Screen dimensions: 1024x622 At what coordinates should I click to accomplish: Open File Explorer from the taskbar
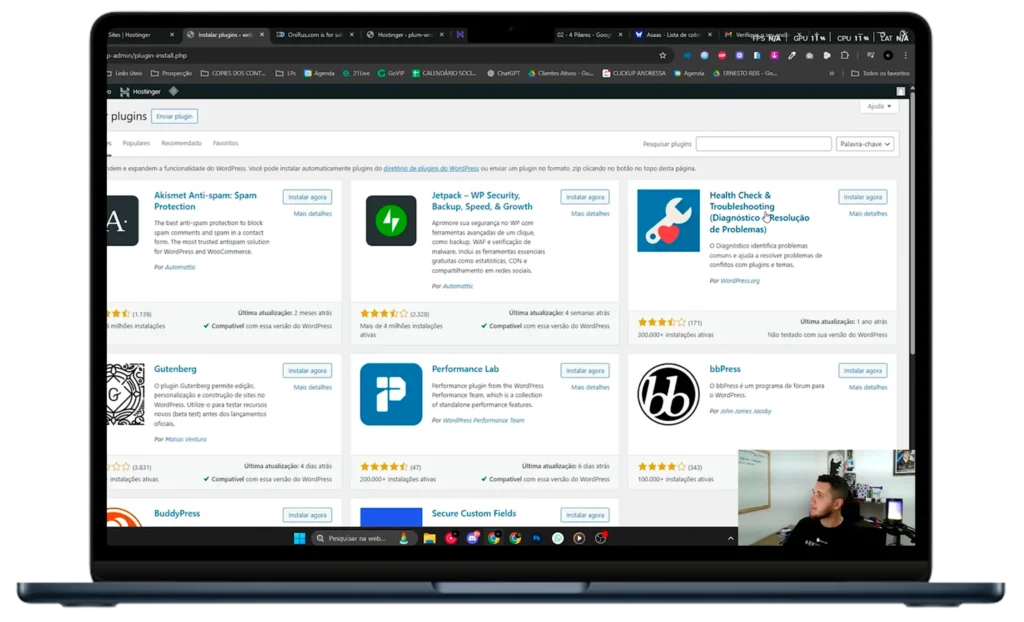[429, 538]
